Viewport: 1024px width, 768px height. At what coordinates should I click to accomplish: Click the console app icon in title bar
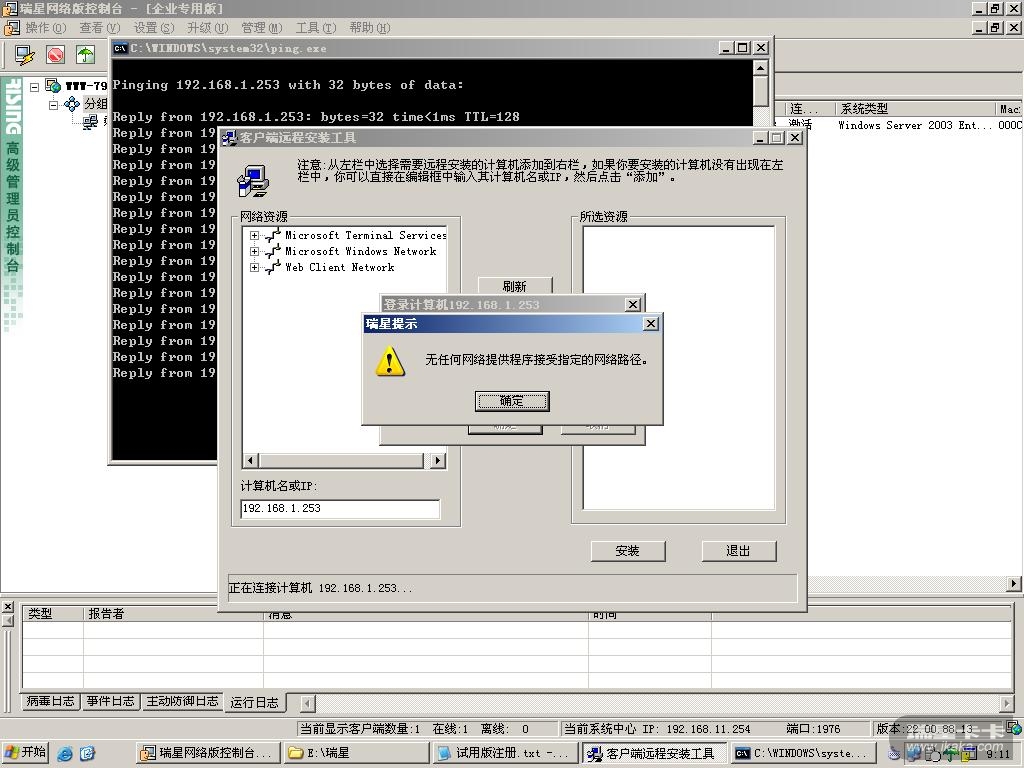pos(10,8)
